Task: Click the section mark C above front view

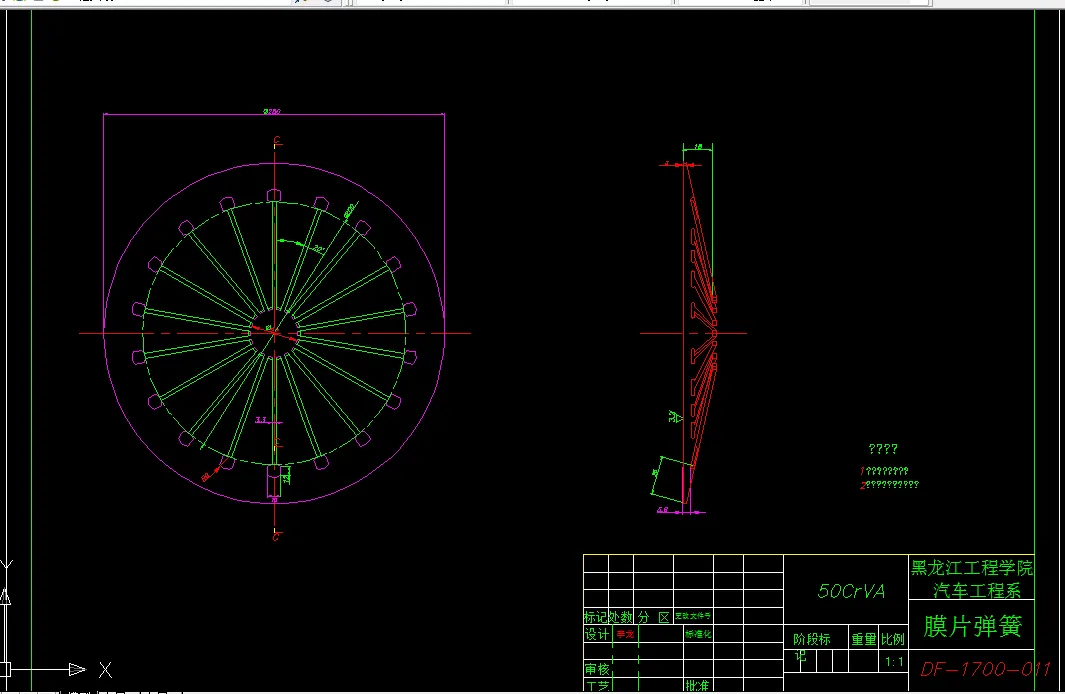Action: point(276,141)
